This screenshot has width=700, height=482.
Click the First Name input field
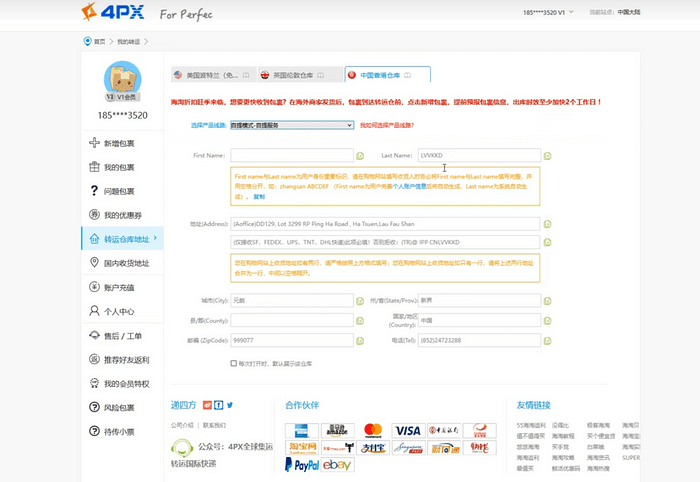coord(292,156)
